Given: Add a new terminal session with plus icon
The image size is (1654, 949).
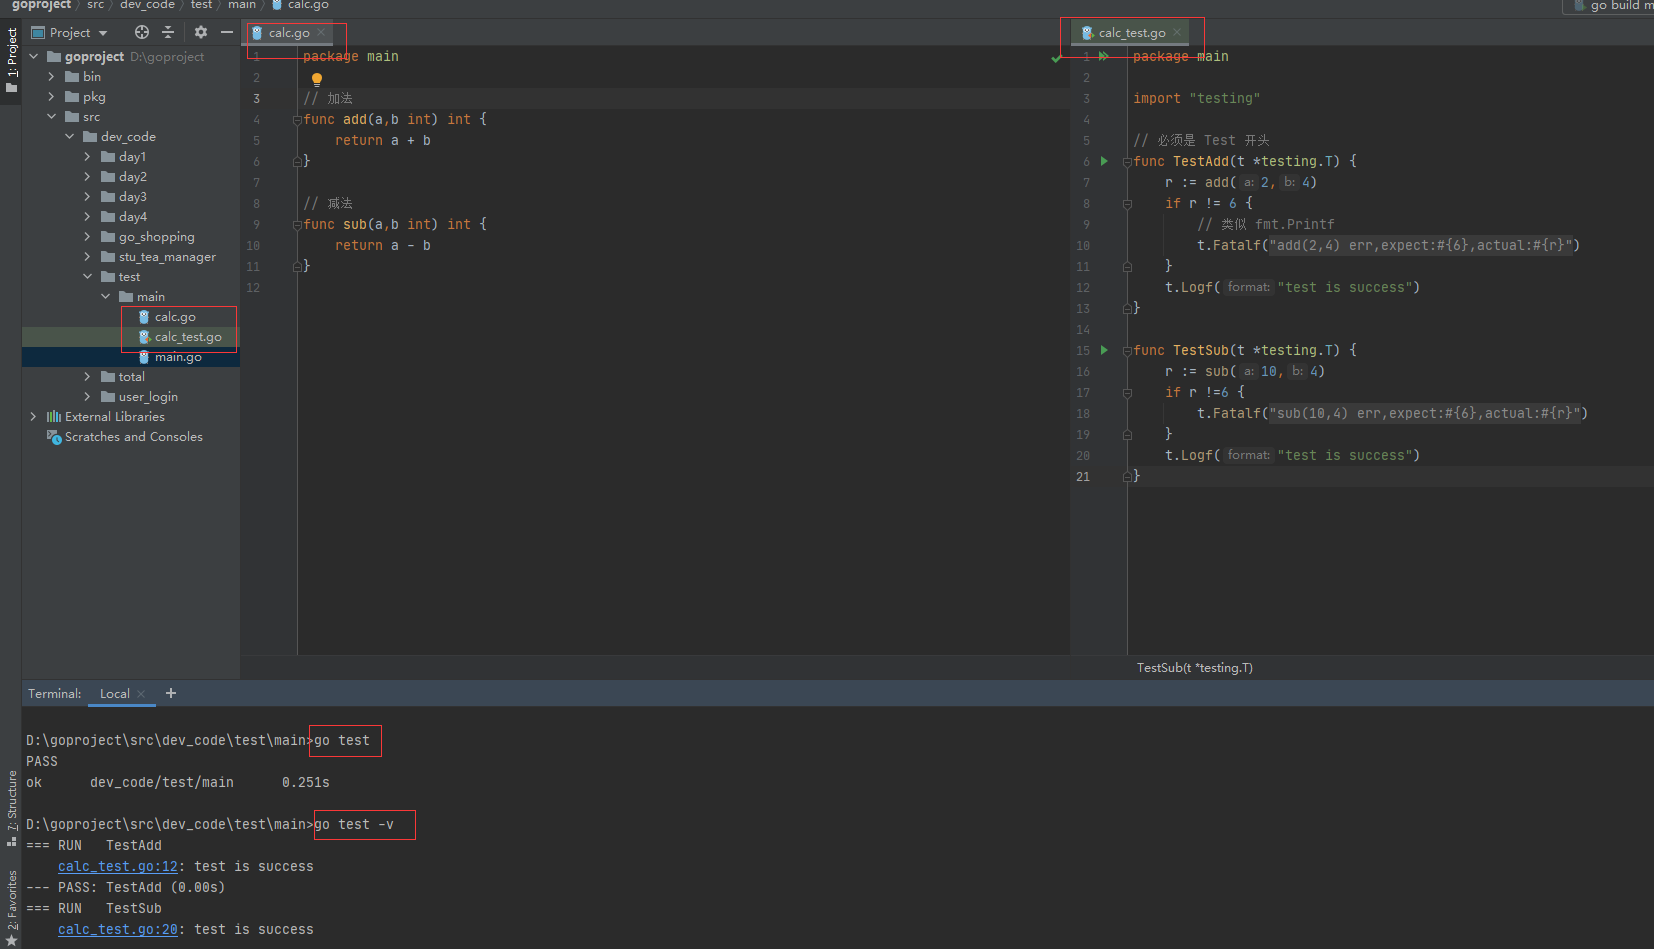Looking at the screenshot, I should click(x=171, y=693).
